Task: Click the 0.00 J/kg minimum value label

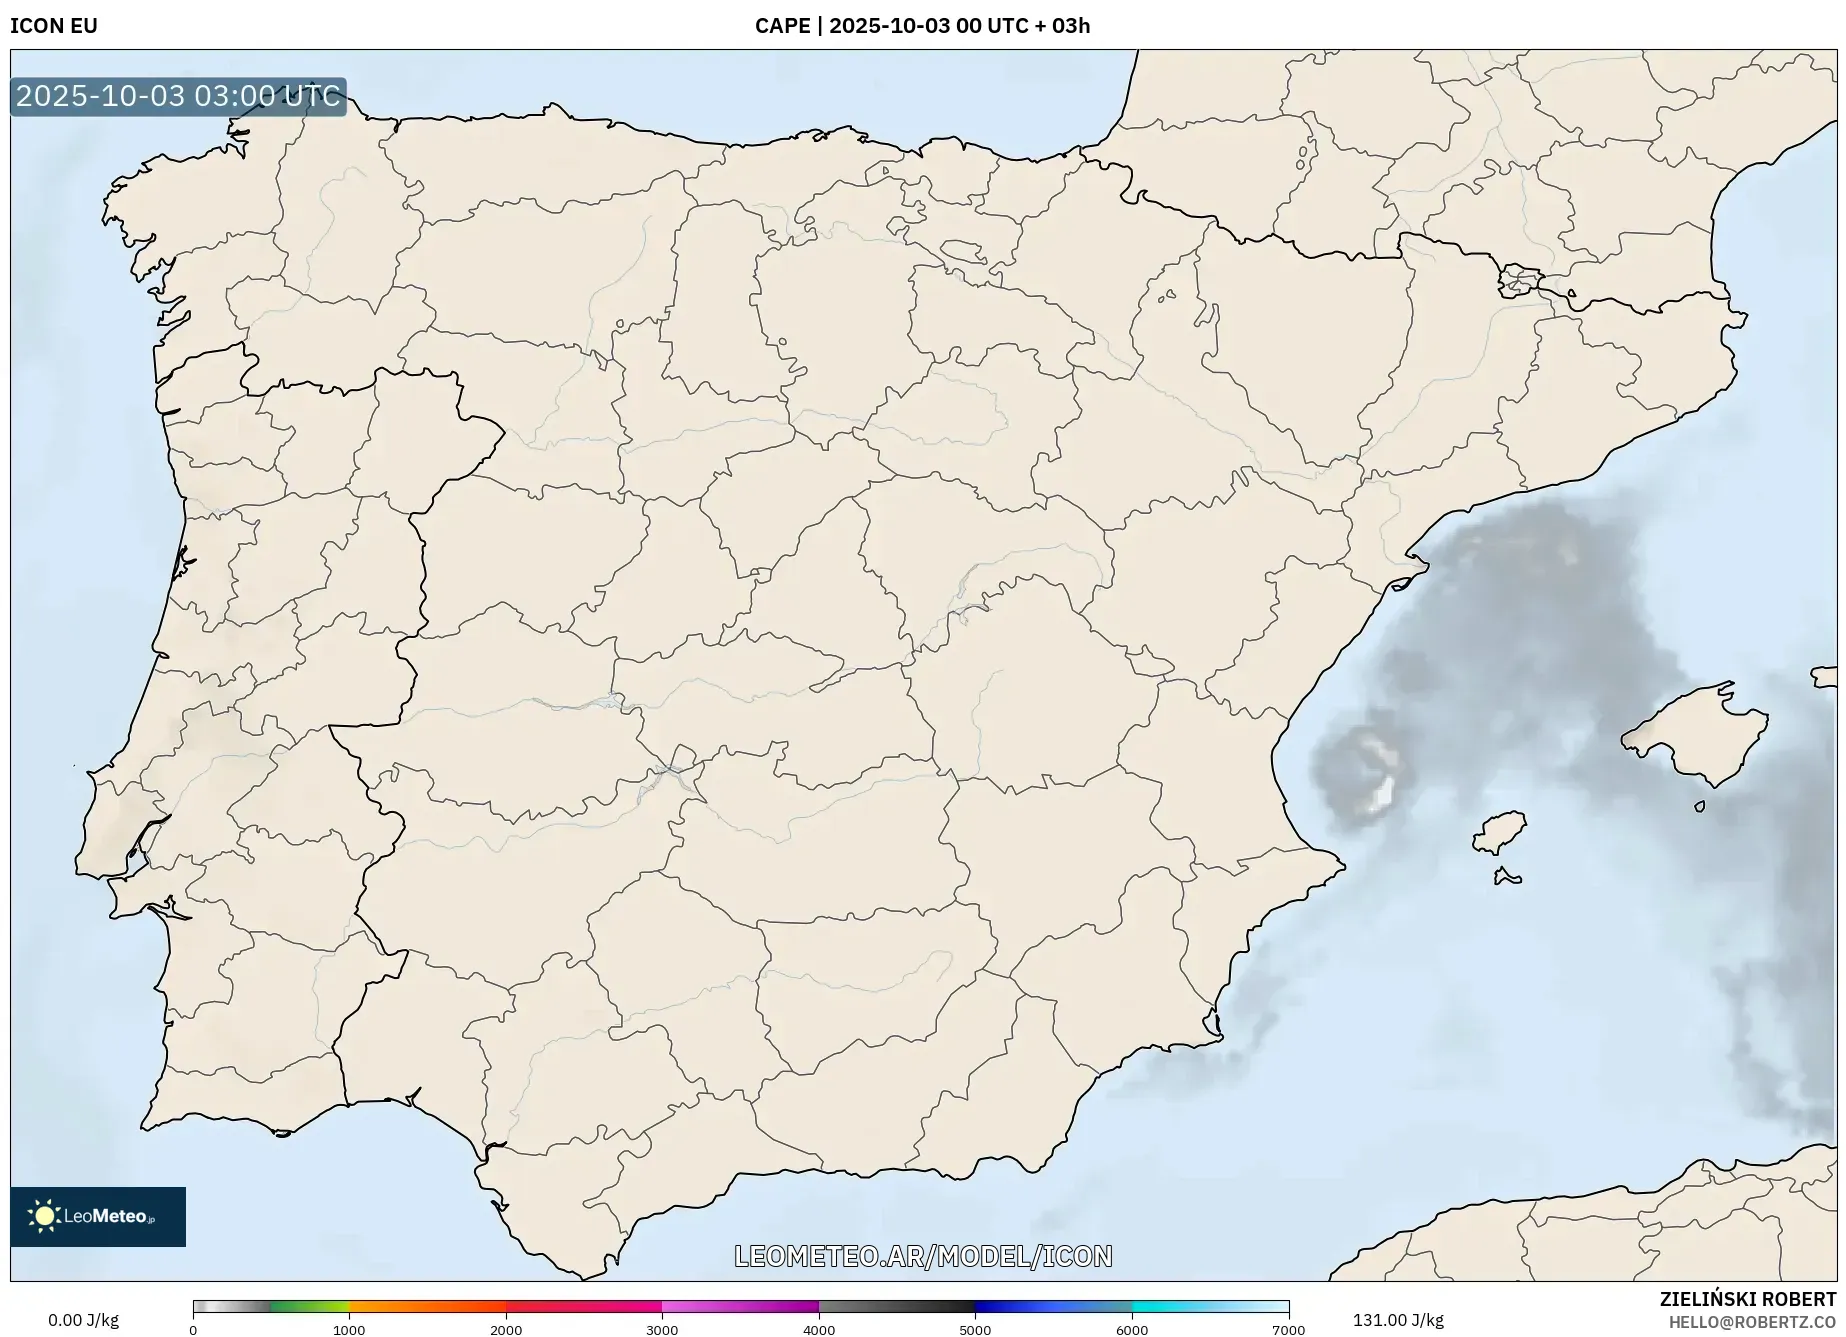Action: click(83, 1320)
